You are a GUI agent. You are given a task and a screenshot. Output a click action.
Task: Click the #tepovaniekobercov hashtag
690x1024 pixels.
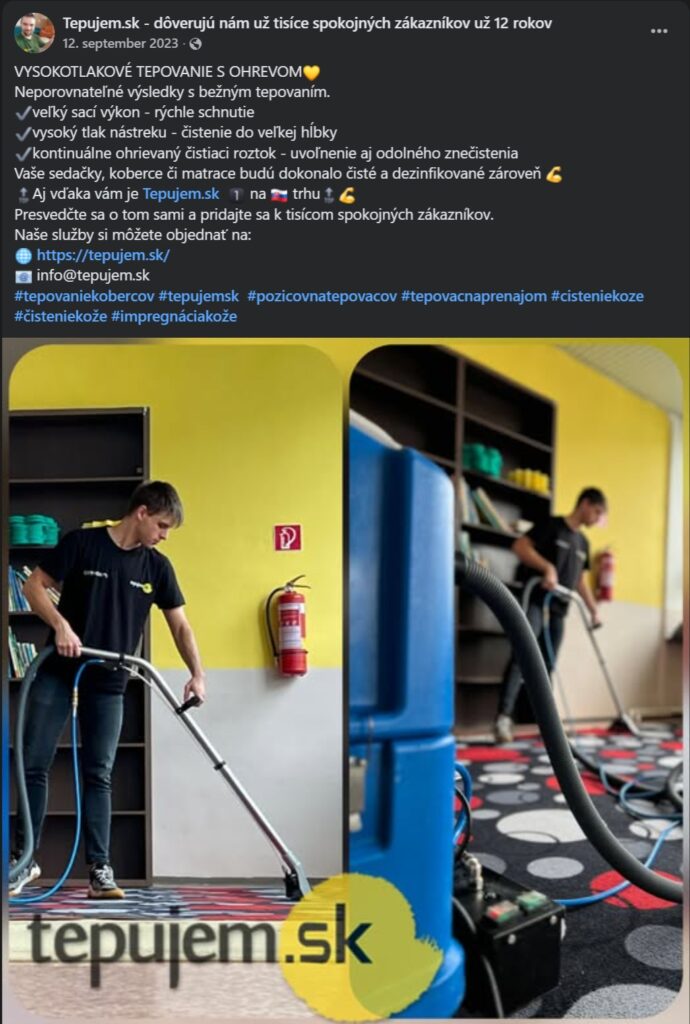[x=84, y=296]
